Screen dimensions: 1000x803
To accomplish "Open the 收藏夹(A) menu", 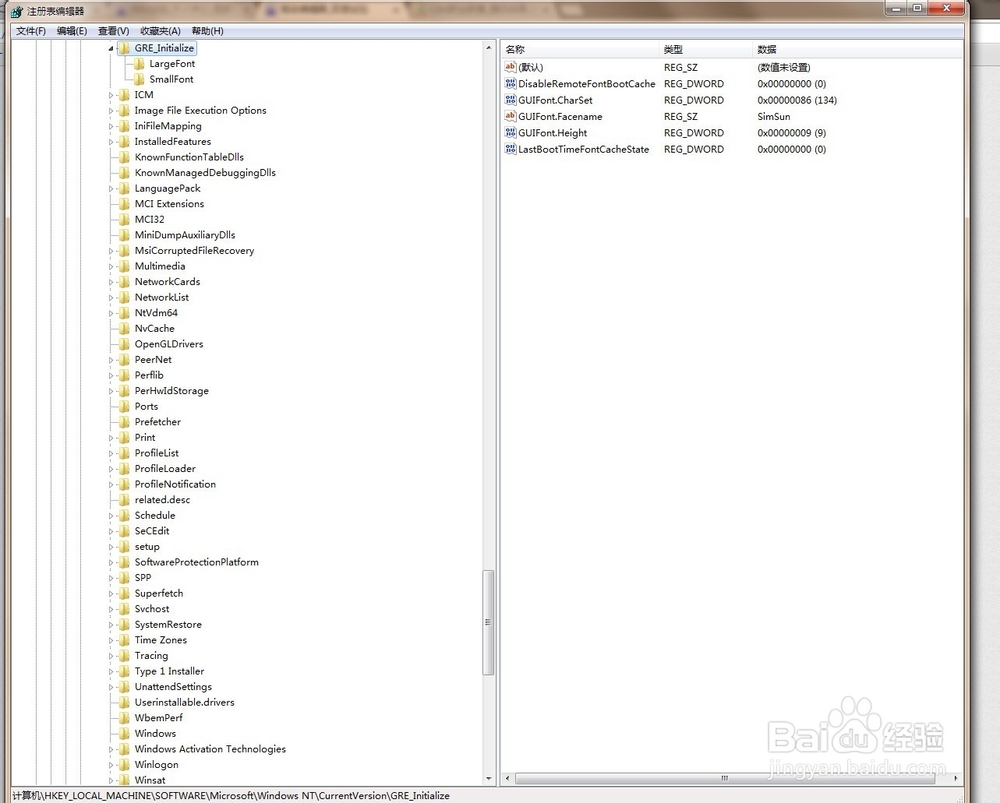I will tap(160, 31).
